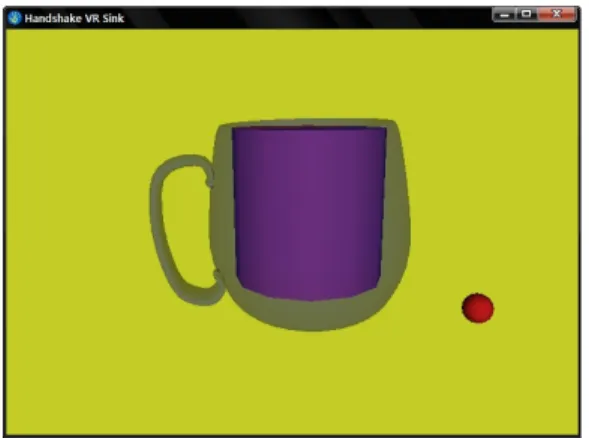Screen dimensions: 589x438
Task: Click the purple cylinder inside the mug
Action: [309, 213]
